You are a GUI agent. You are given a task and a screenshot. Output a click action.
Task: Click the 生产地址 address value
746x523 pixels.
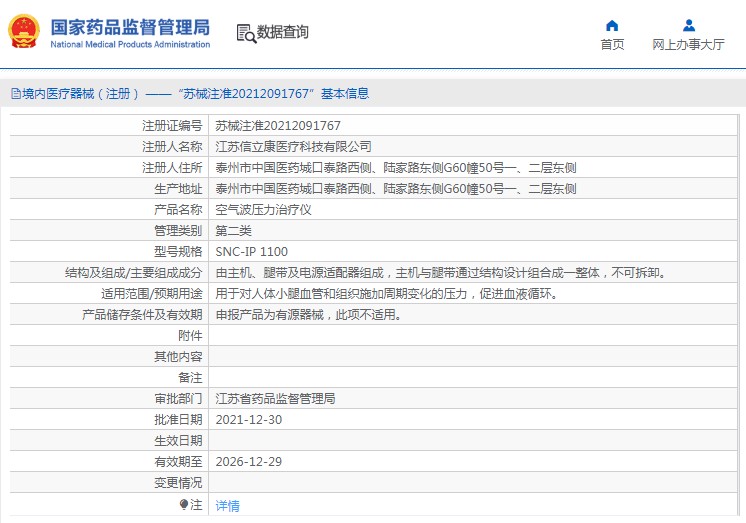(395, 188)
